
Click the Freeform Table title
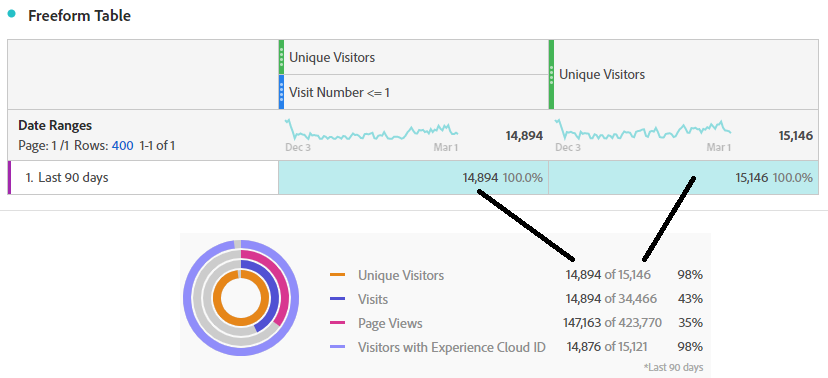[x=79, y=15]
